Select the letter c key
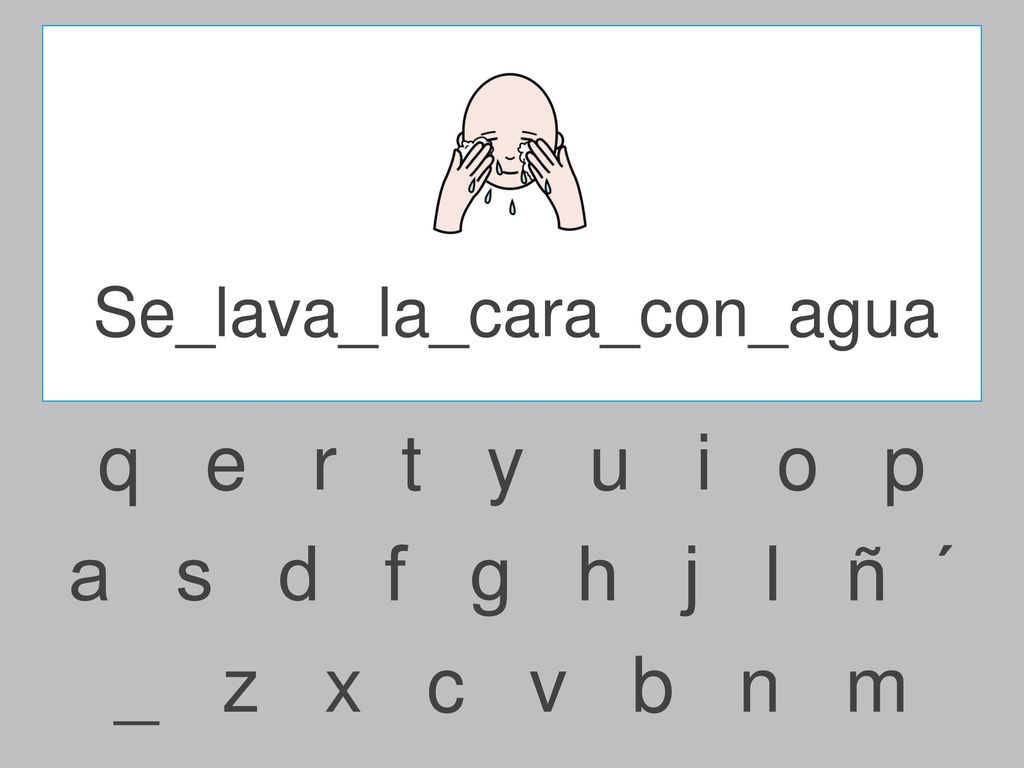This screenshot has width=1024, height=768. tap(446, 690)
